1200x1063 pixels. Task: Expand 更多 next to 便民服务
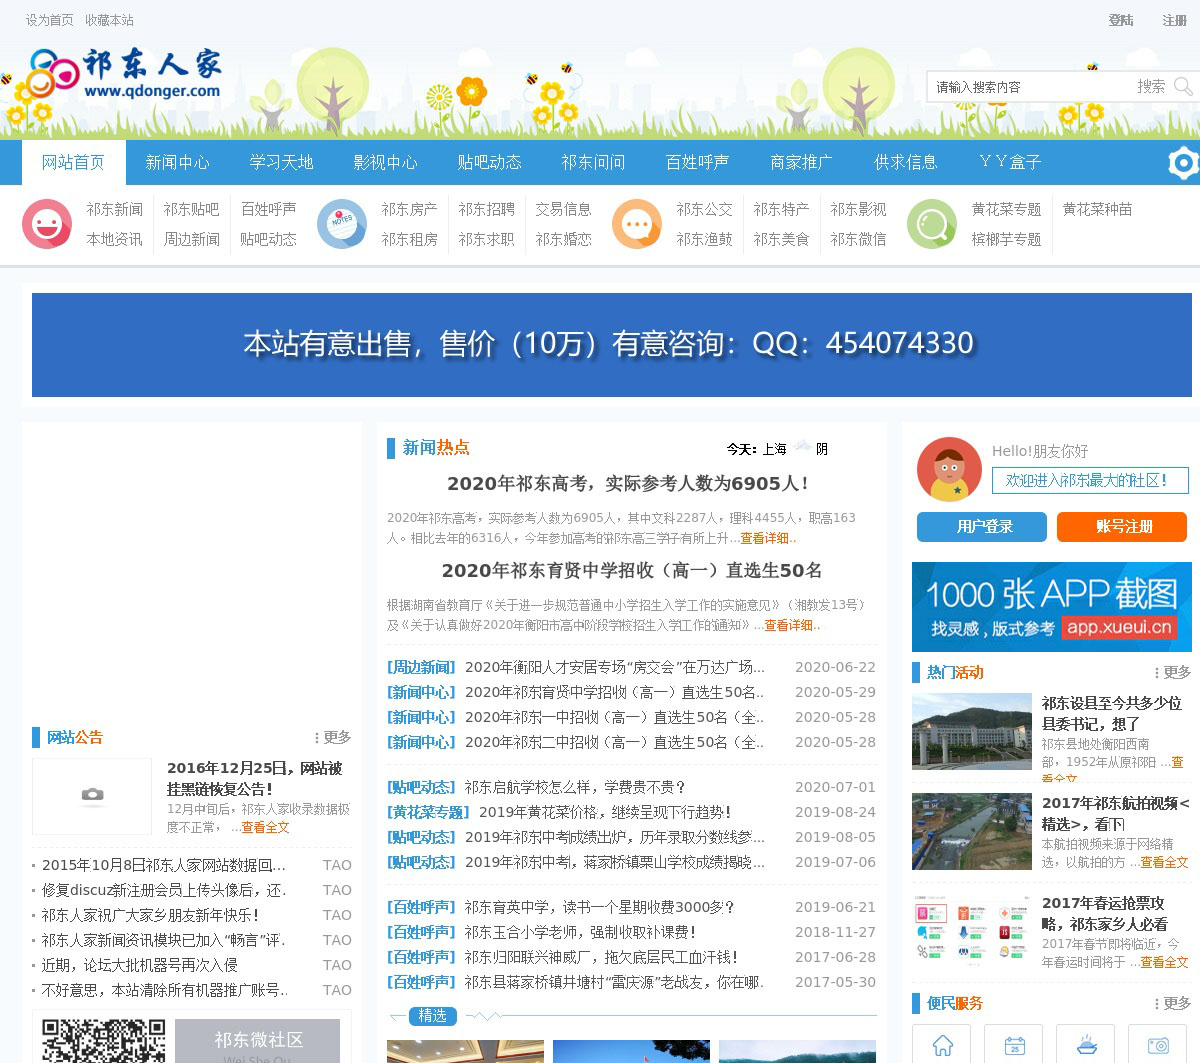pyautogui.click(x=1173, y=1003)
